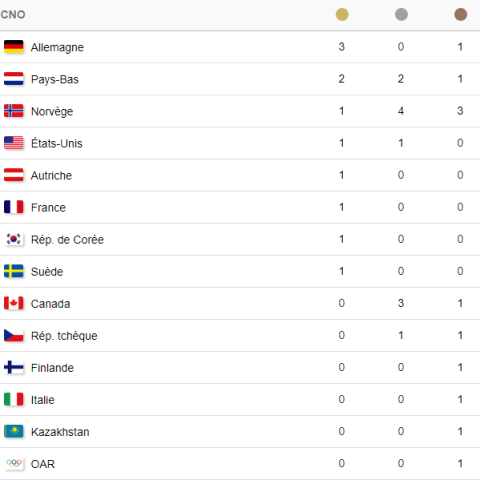This screenshot has height=480, width=480.
Task: Click the Germany flag icon
Action: point(14,47)
